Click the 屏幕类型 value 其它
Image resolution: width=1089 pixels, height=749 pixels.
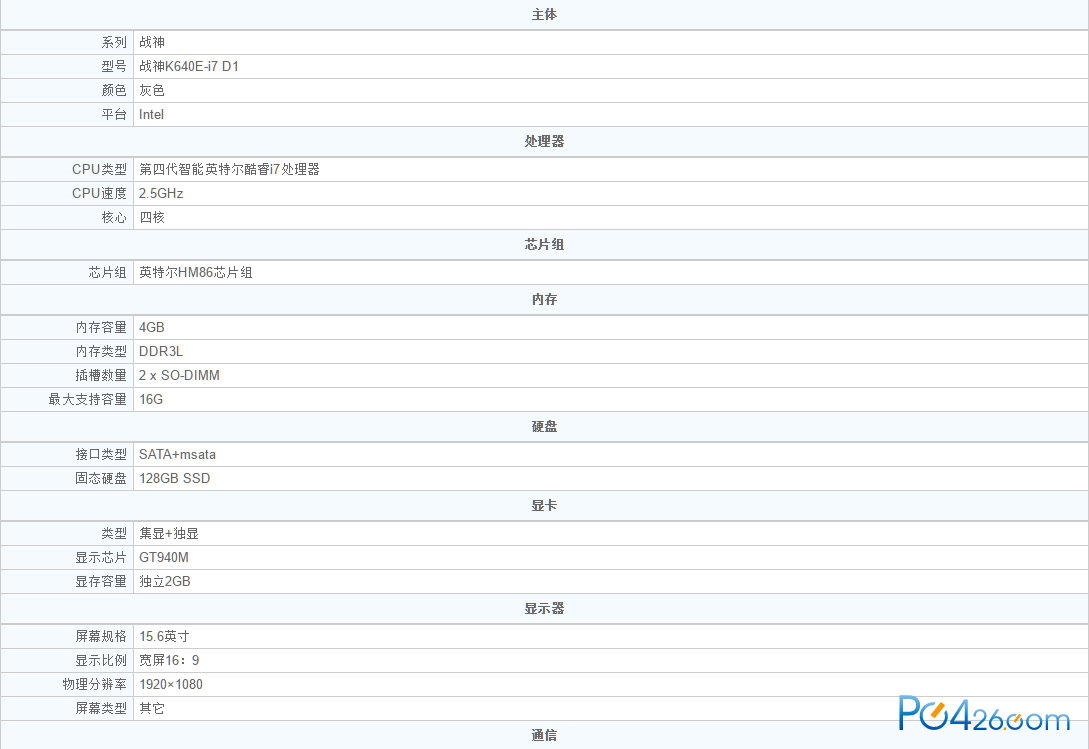click(151, 709)
